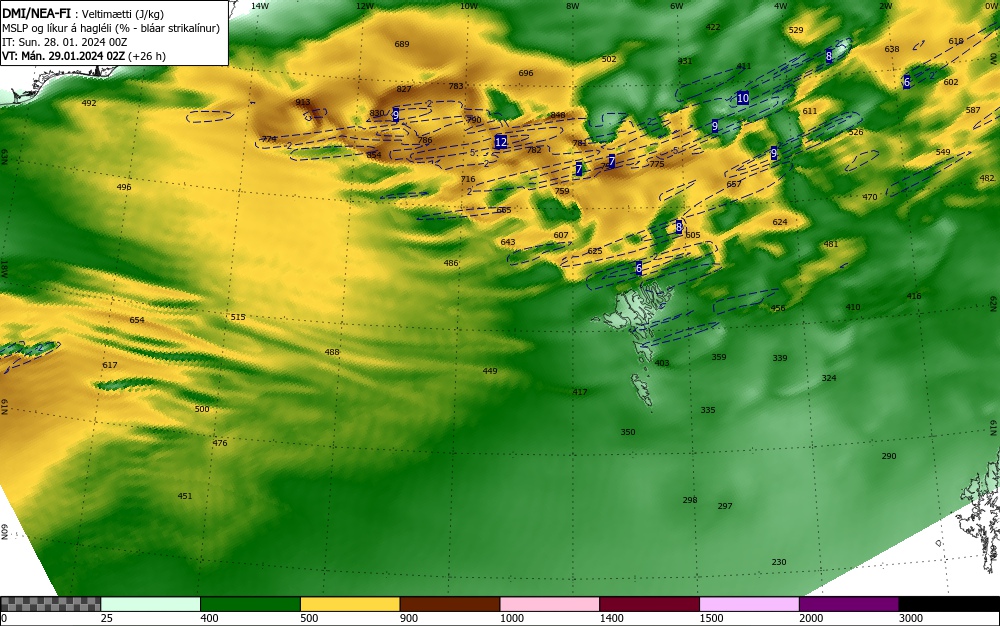Screen dimensions: 1000x626
Task: Select the '230' value near bottom
Action: [779, 562]
